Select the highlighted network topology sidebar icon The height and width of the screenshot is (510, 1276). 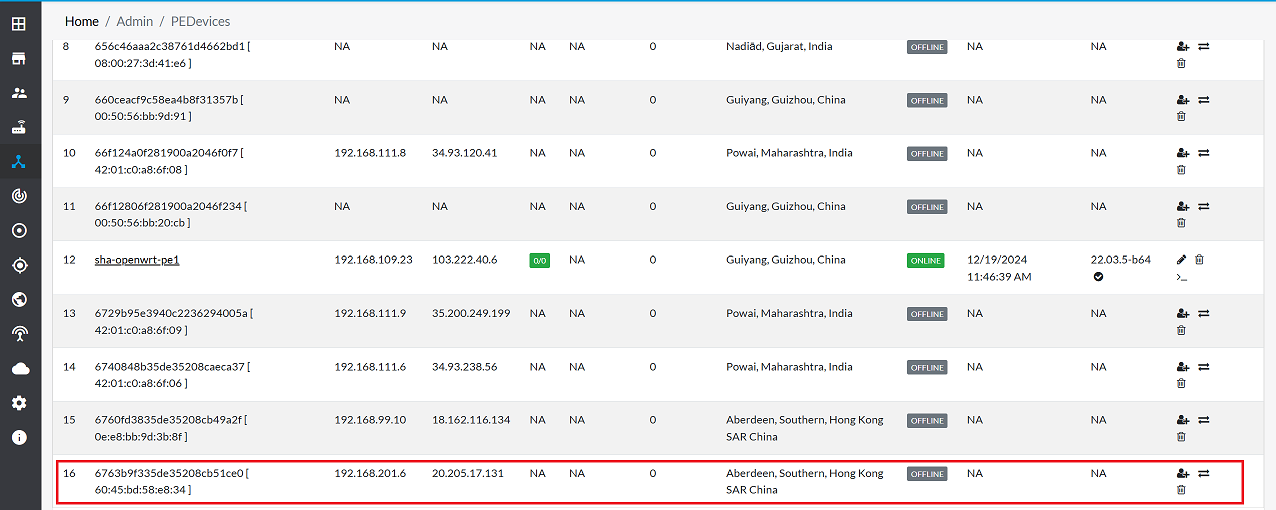19,162
